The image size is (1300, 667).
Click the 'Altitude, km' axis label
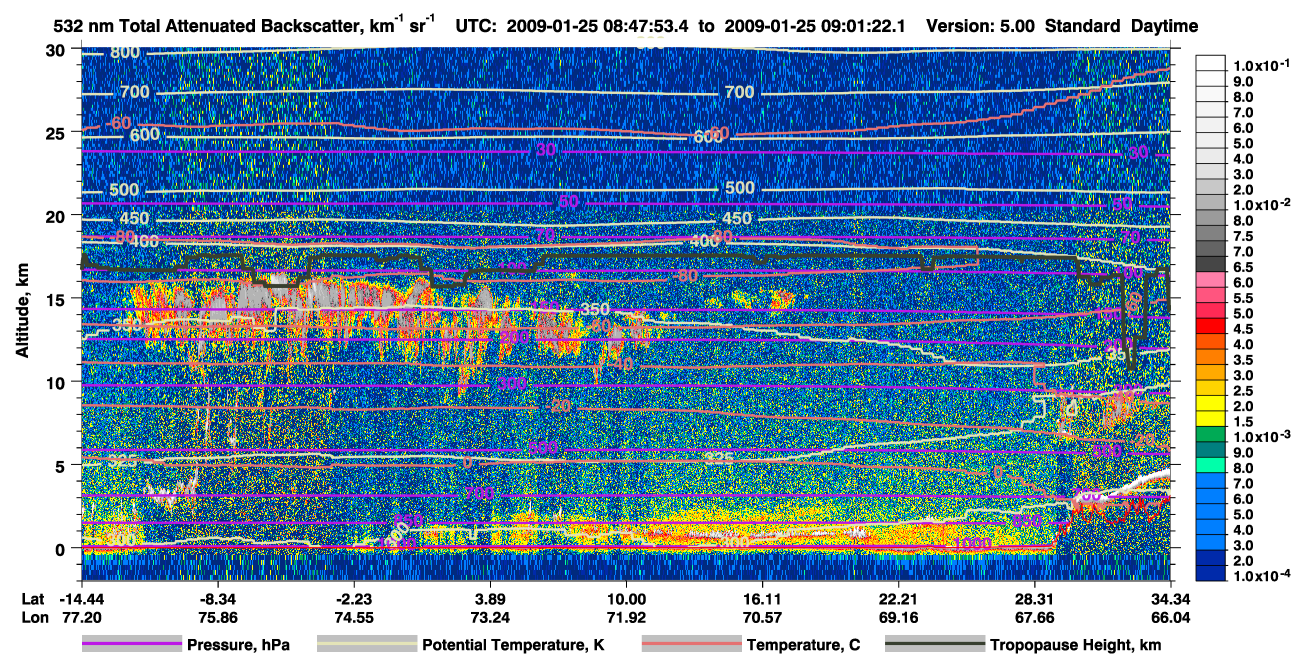23,312
